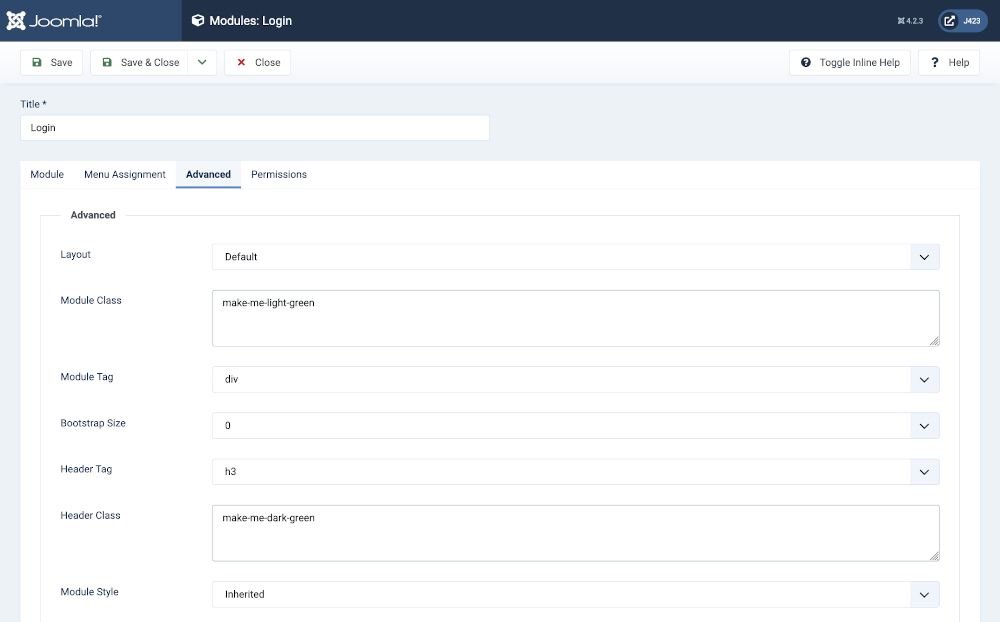1000x622 pixels.
Task: Click the Joomla logo in header
Action: pos(54,20)
